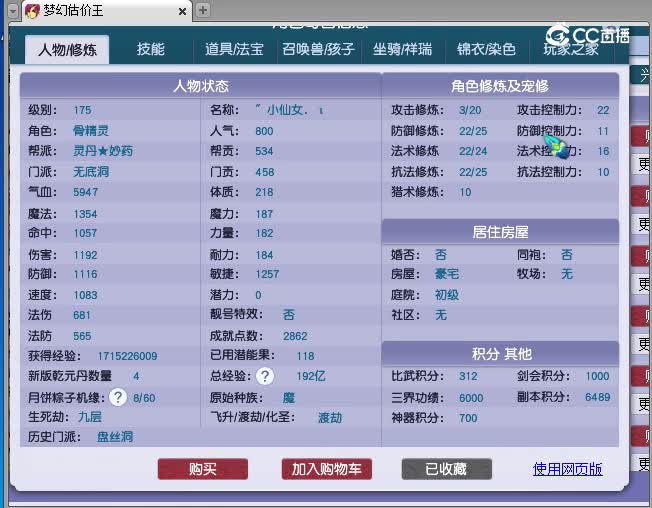Click the 命中 value 1057
This screenshot has height=508, width=652.
pyautogui.click(x=85, y=233)
